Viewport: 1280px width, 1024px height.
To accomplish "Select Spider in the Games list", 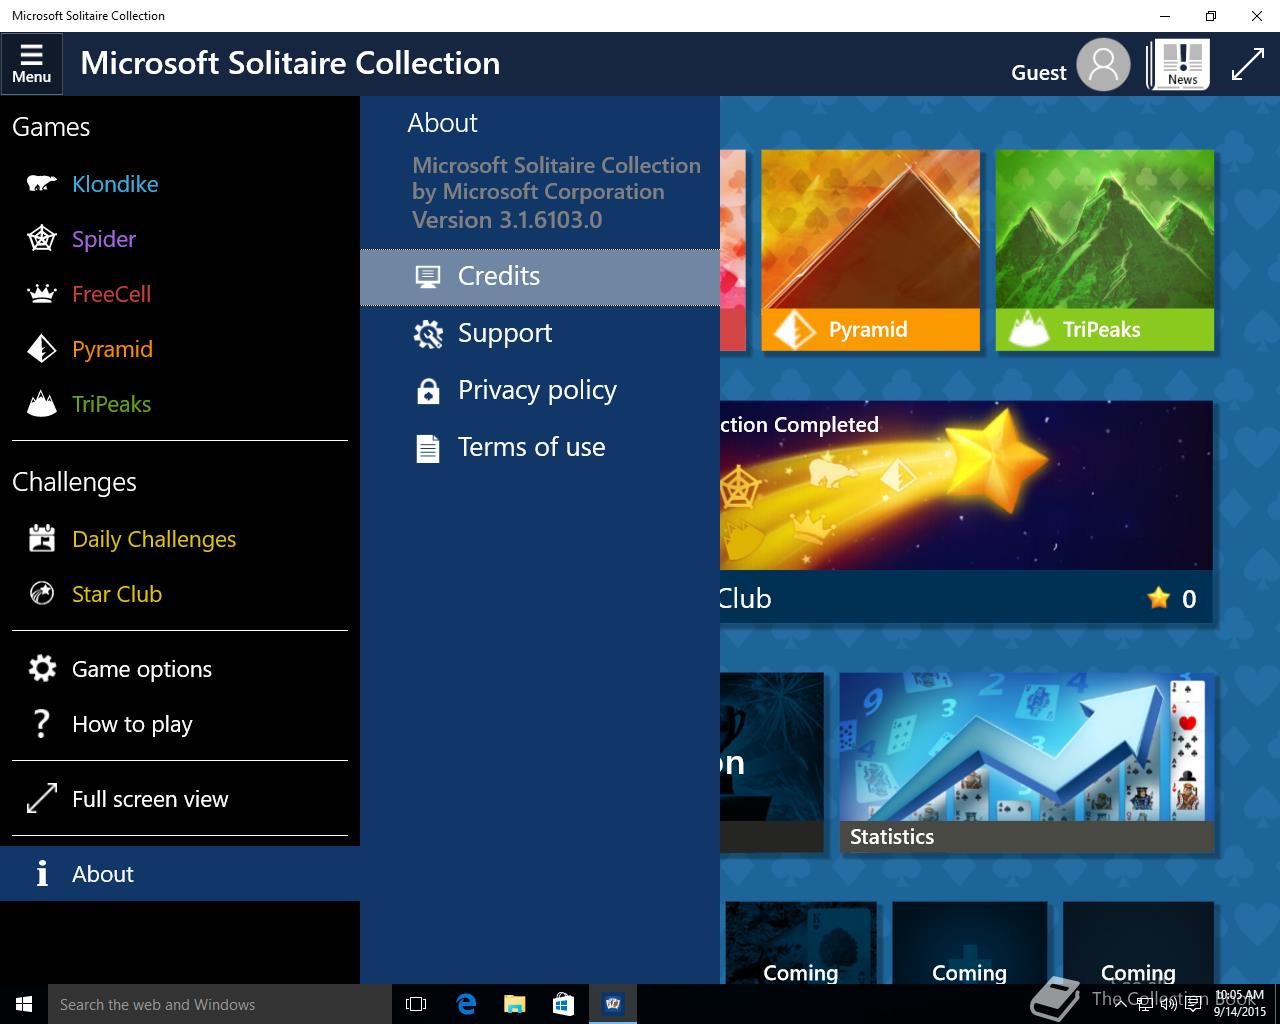I will (x=180, y=239).
